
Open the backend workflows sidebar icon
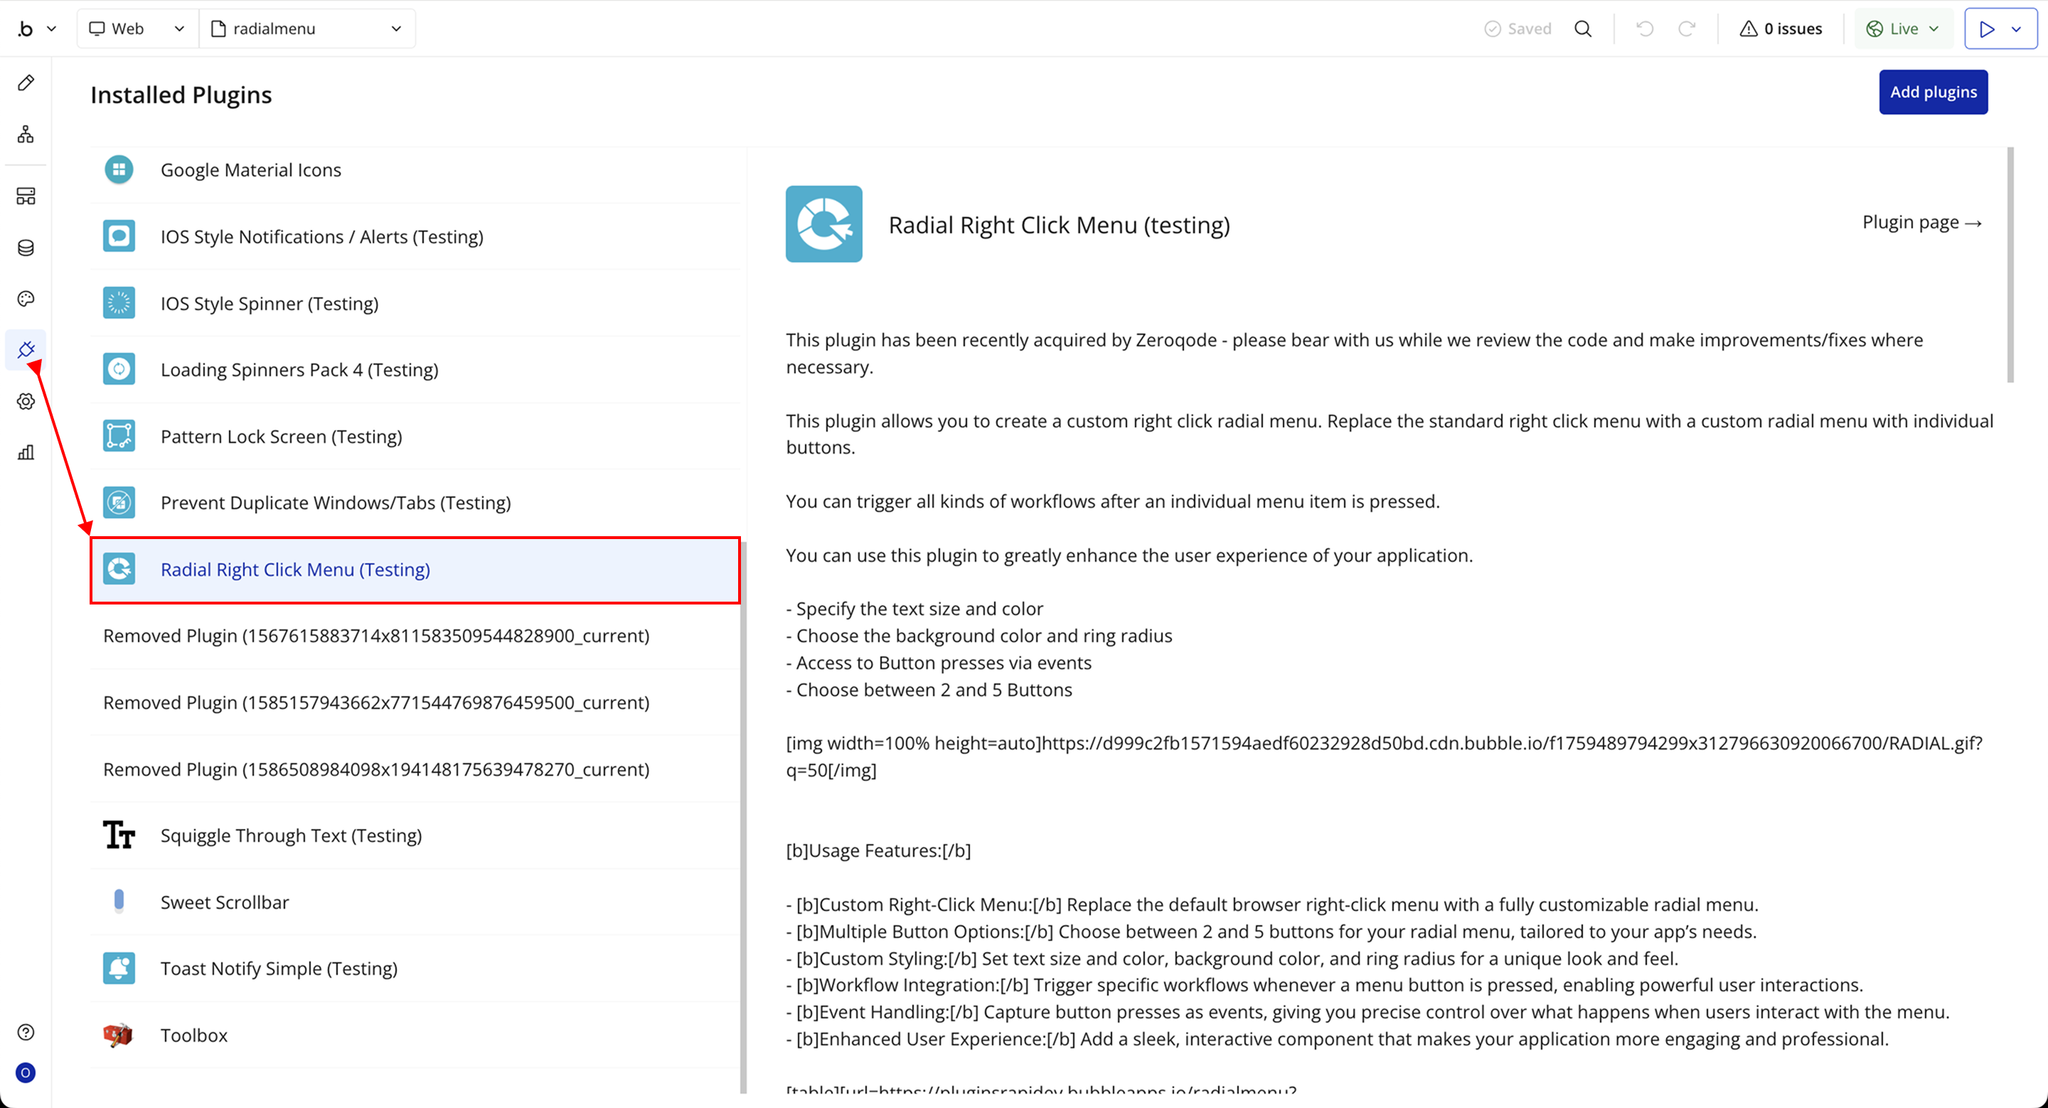[x=26, y=196]
